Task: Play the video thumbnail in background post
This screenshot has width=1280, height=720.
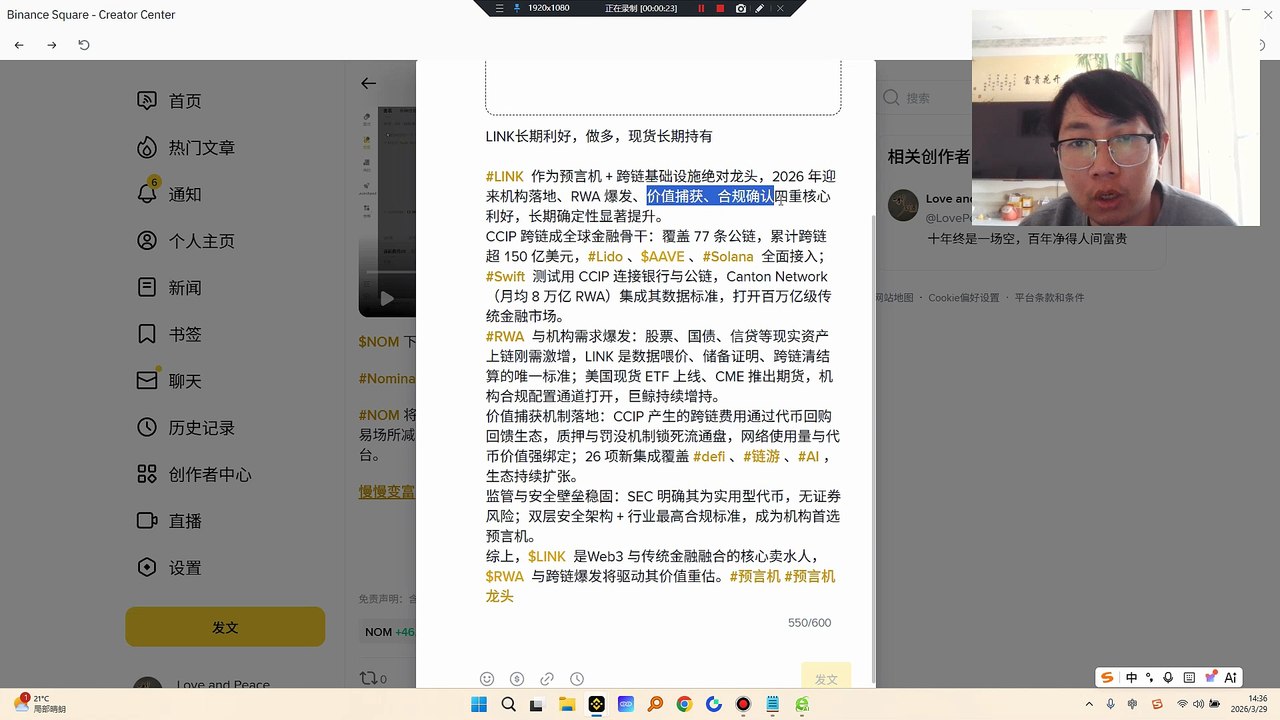Action: (x=387, y=298)
